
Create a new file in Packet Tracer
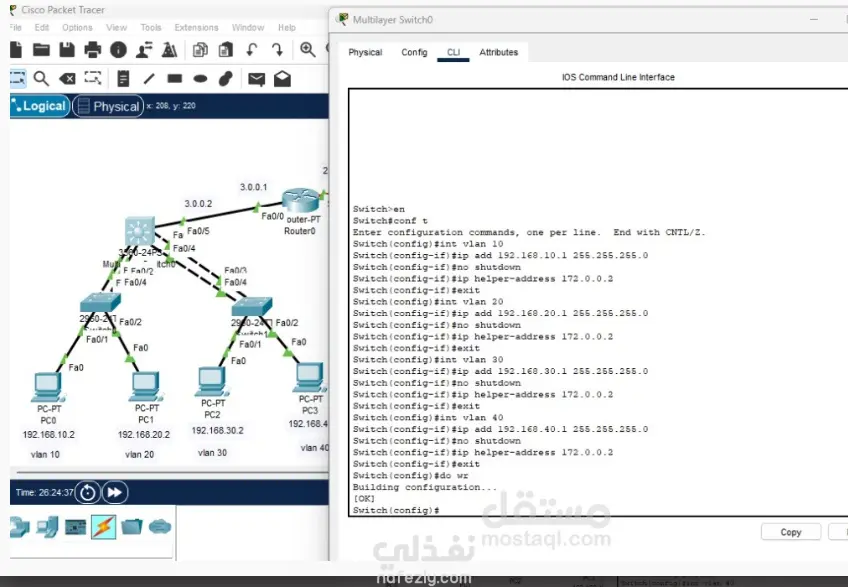[16, 50]
